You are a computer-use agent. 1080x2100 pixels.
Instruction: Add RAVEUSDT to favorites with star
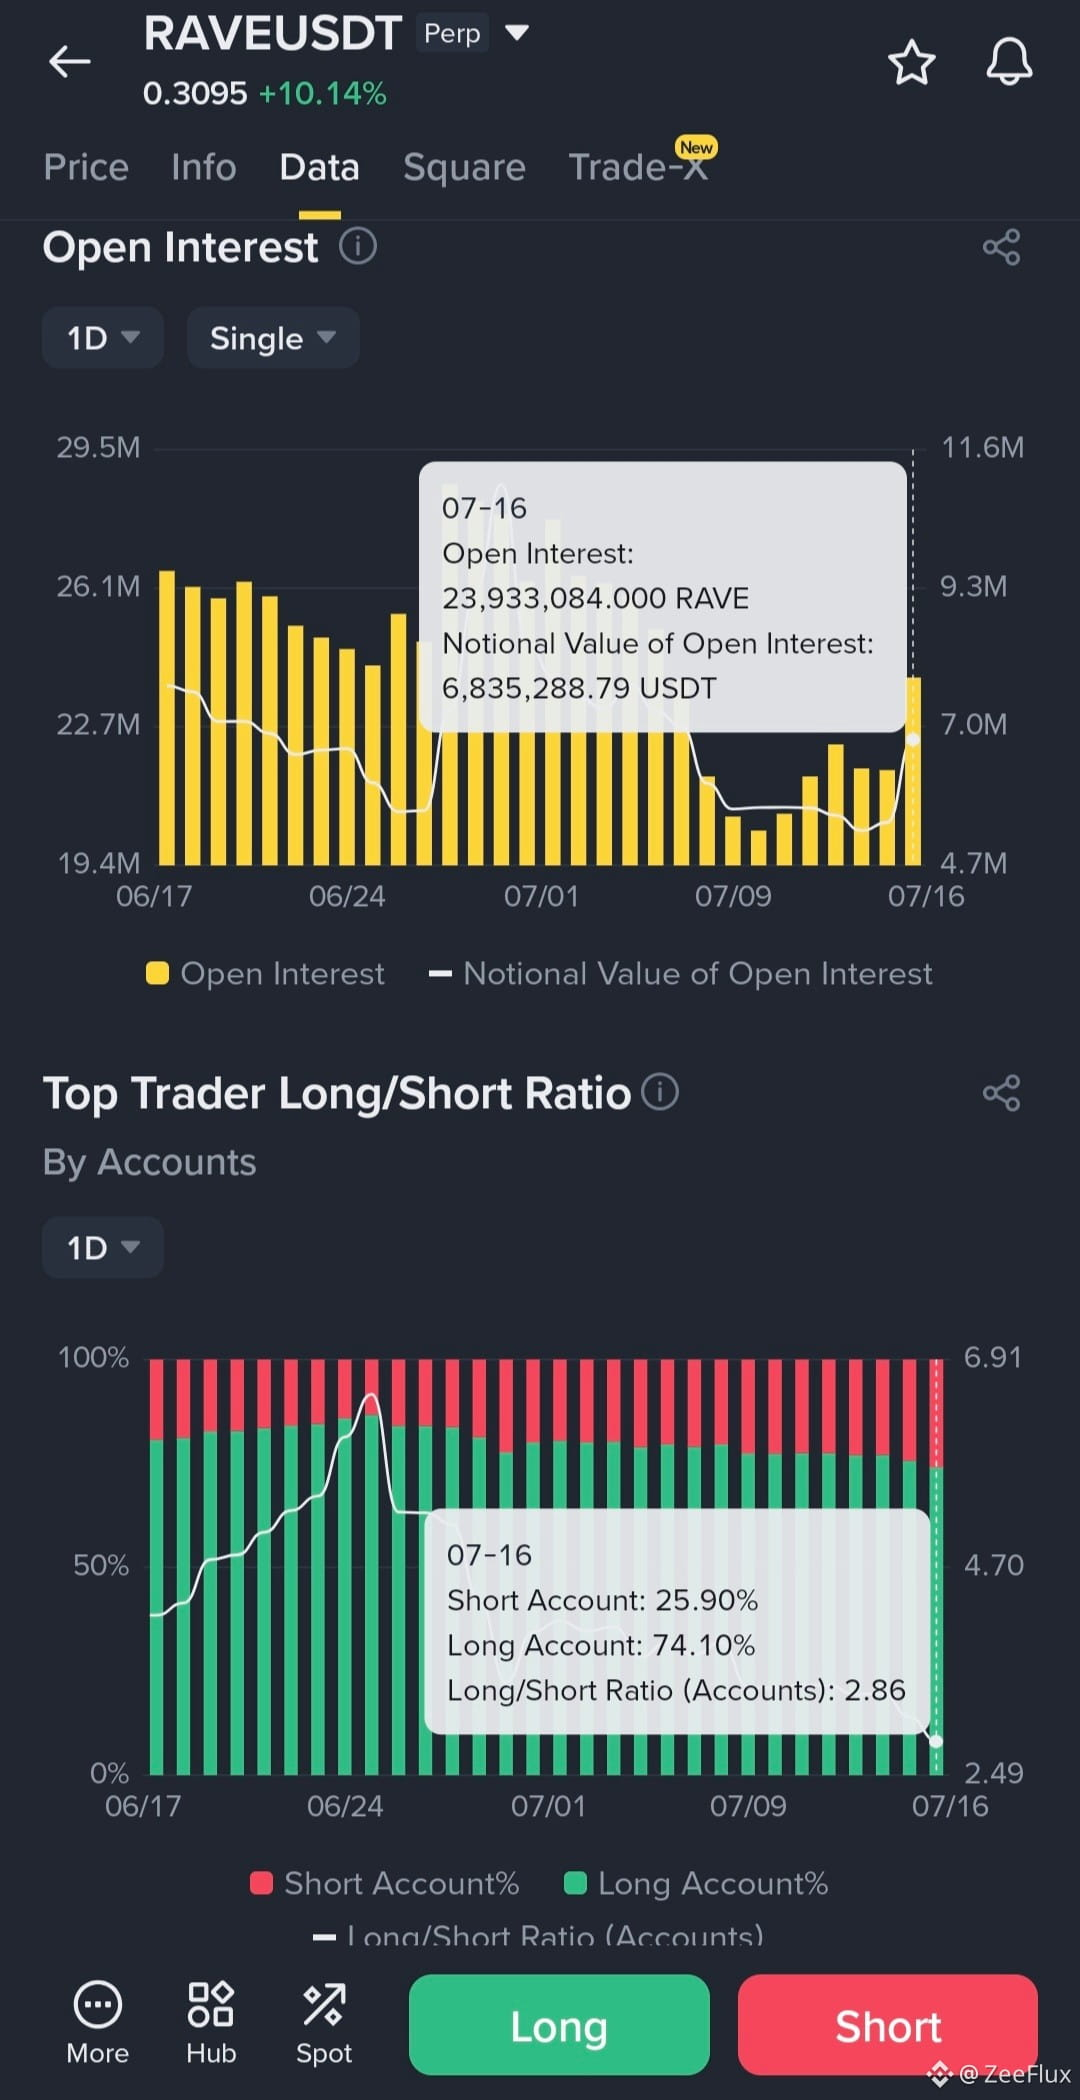click(x=911, y=62)
